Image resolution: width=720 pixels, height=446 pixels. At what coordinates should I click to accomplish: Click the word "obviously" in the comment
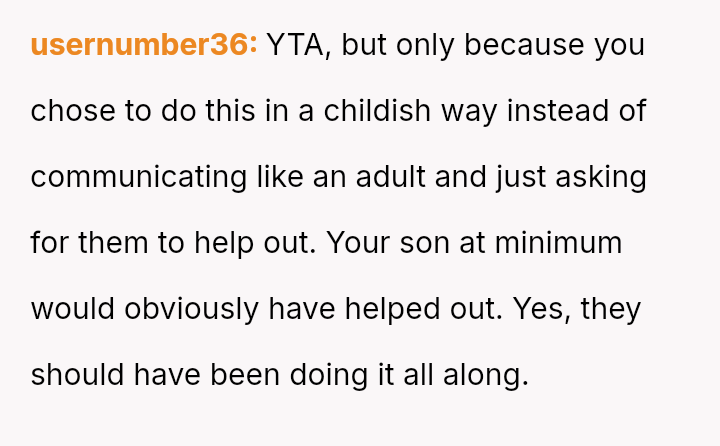(188, 309)
